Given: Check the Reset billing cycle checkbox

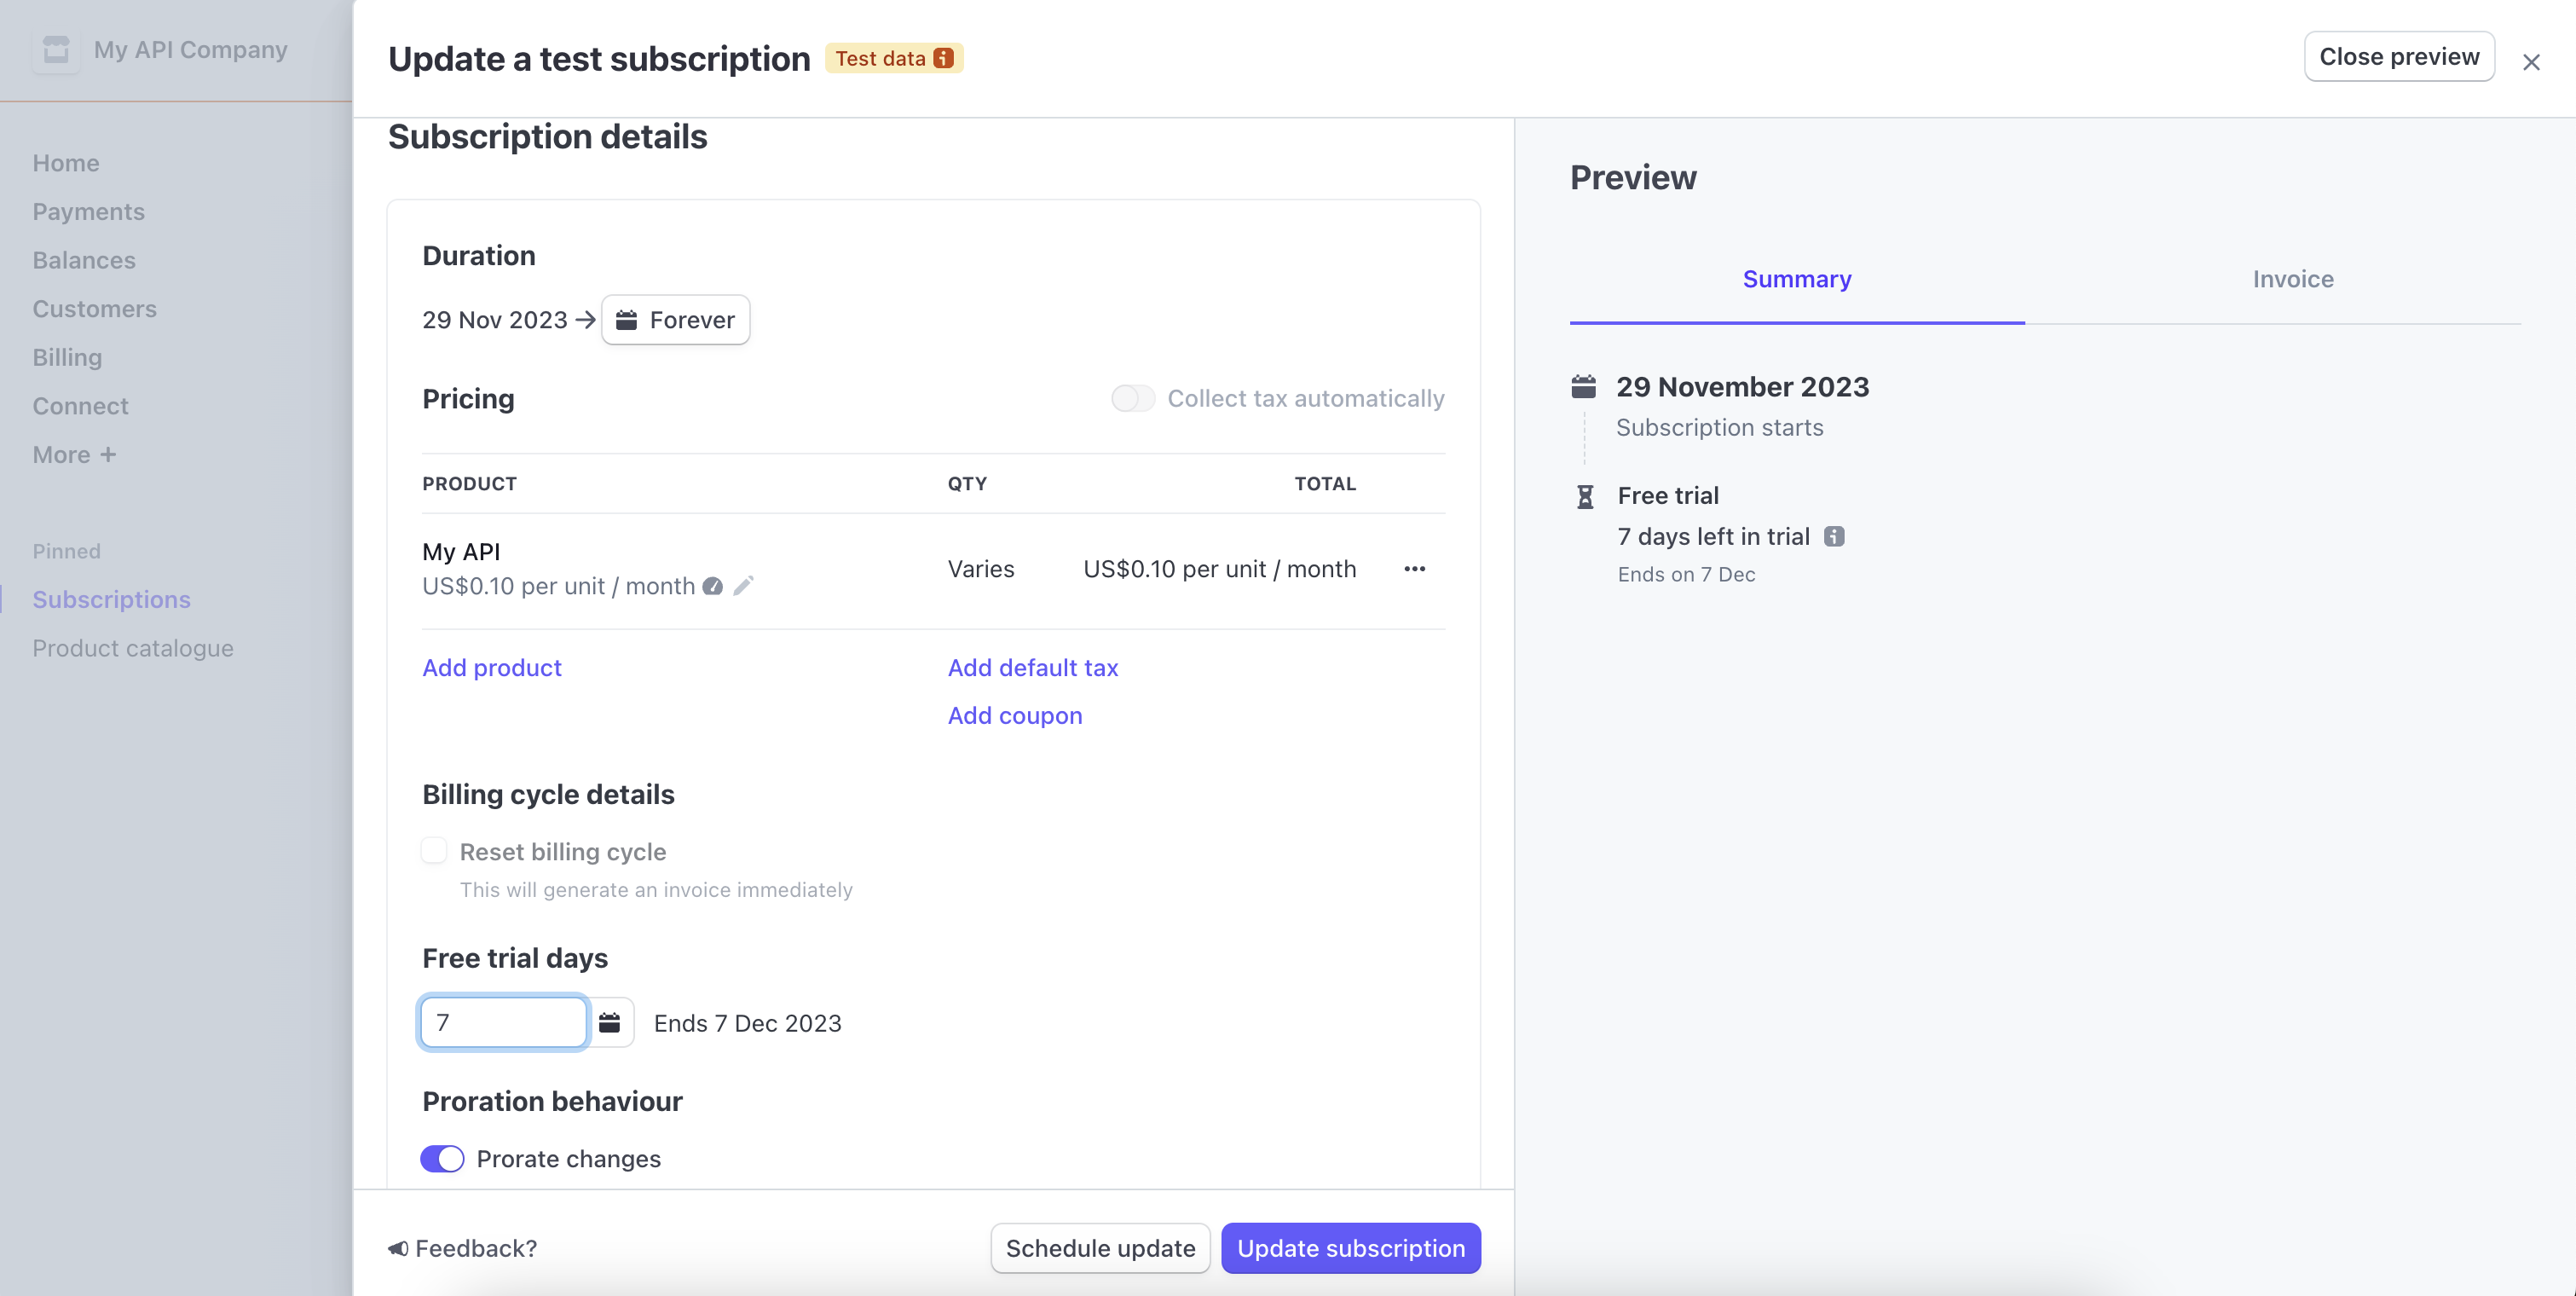Looking at the screenshot, I should point(434,851).
